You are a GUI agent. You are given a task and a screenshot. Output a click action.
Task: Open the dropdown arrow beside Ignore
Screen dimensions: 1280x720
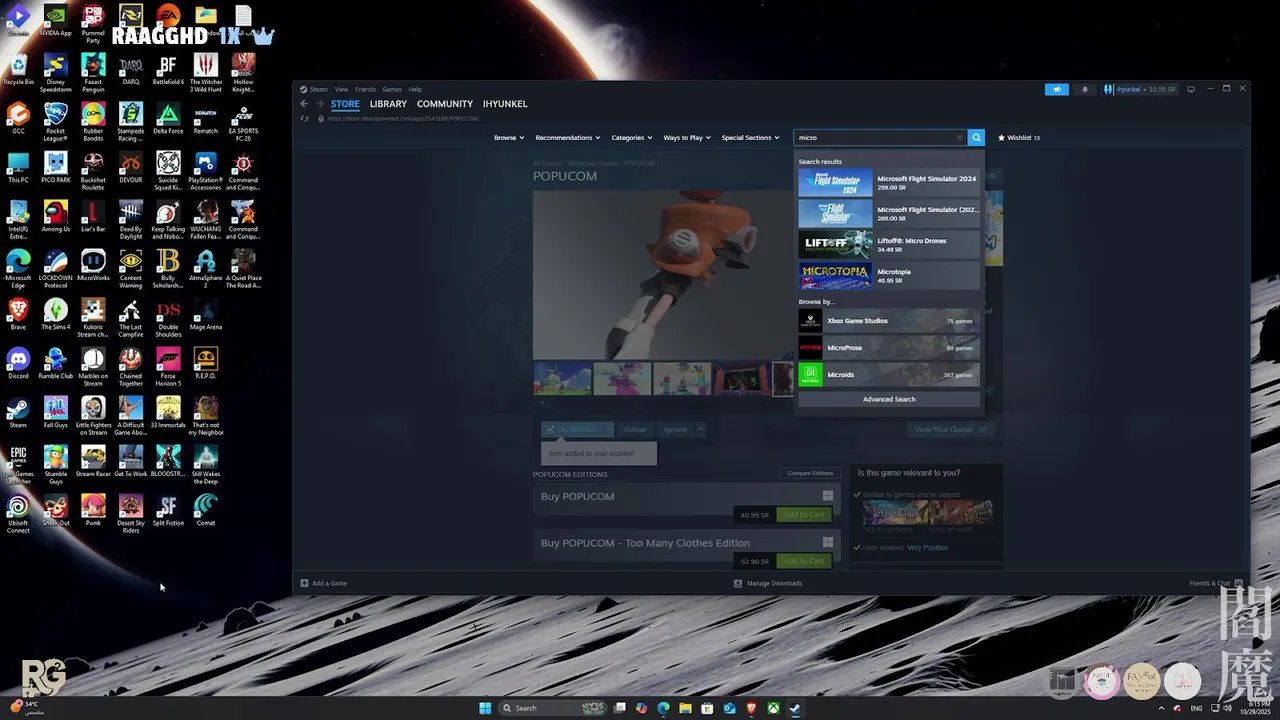[700, 429]
